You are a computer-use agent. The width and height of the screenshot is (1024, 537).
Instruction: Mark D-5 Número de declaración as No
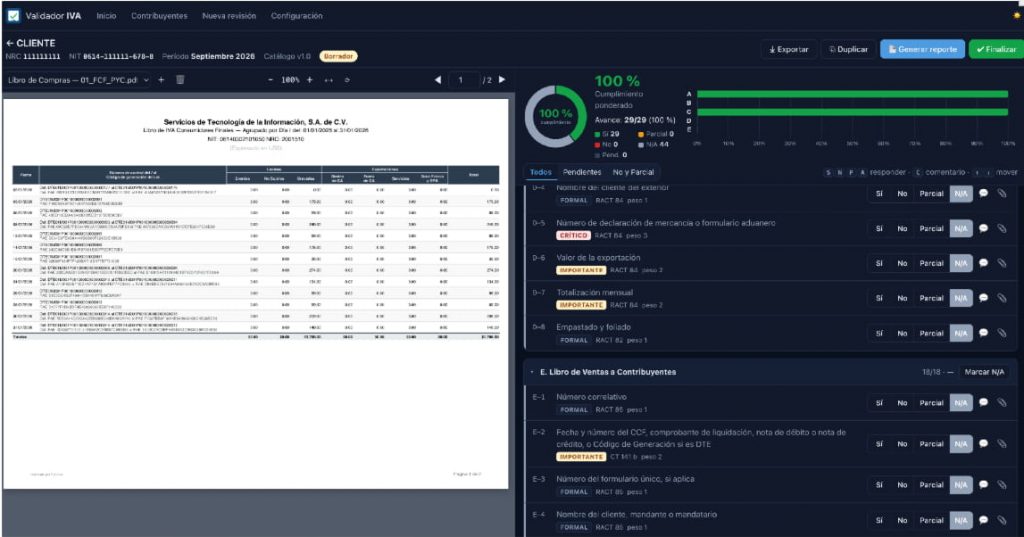click(902, 229)
